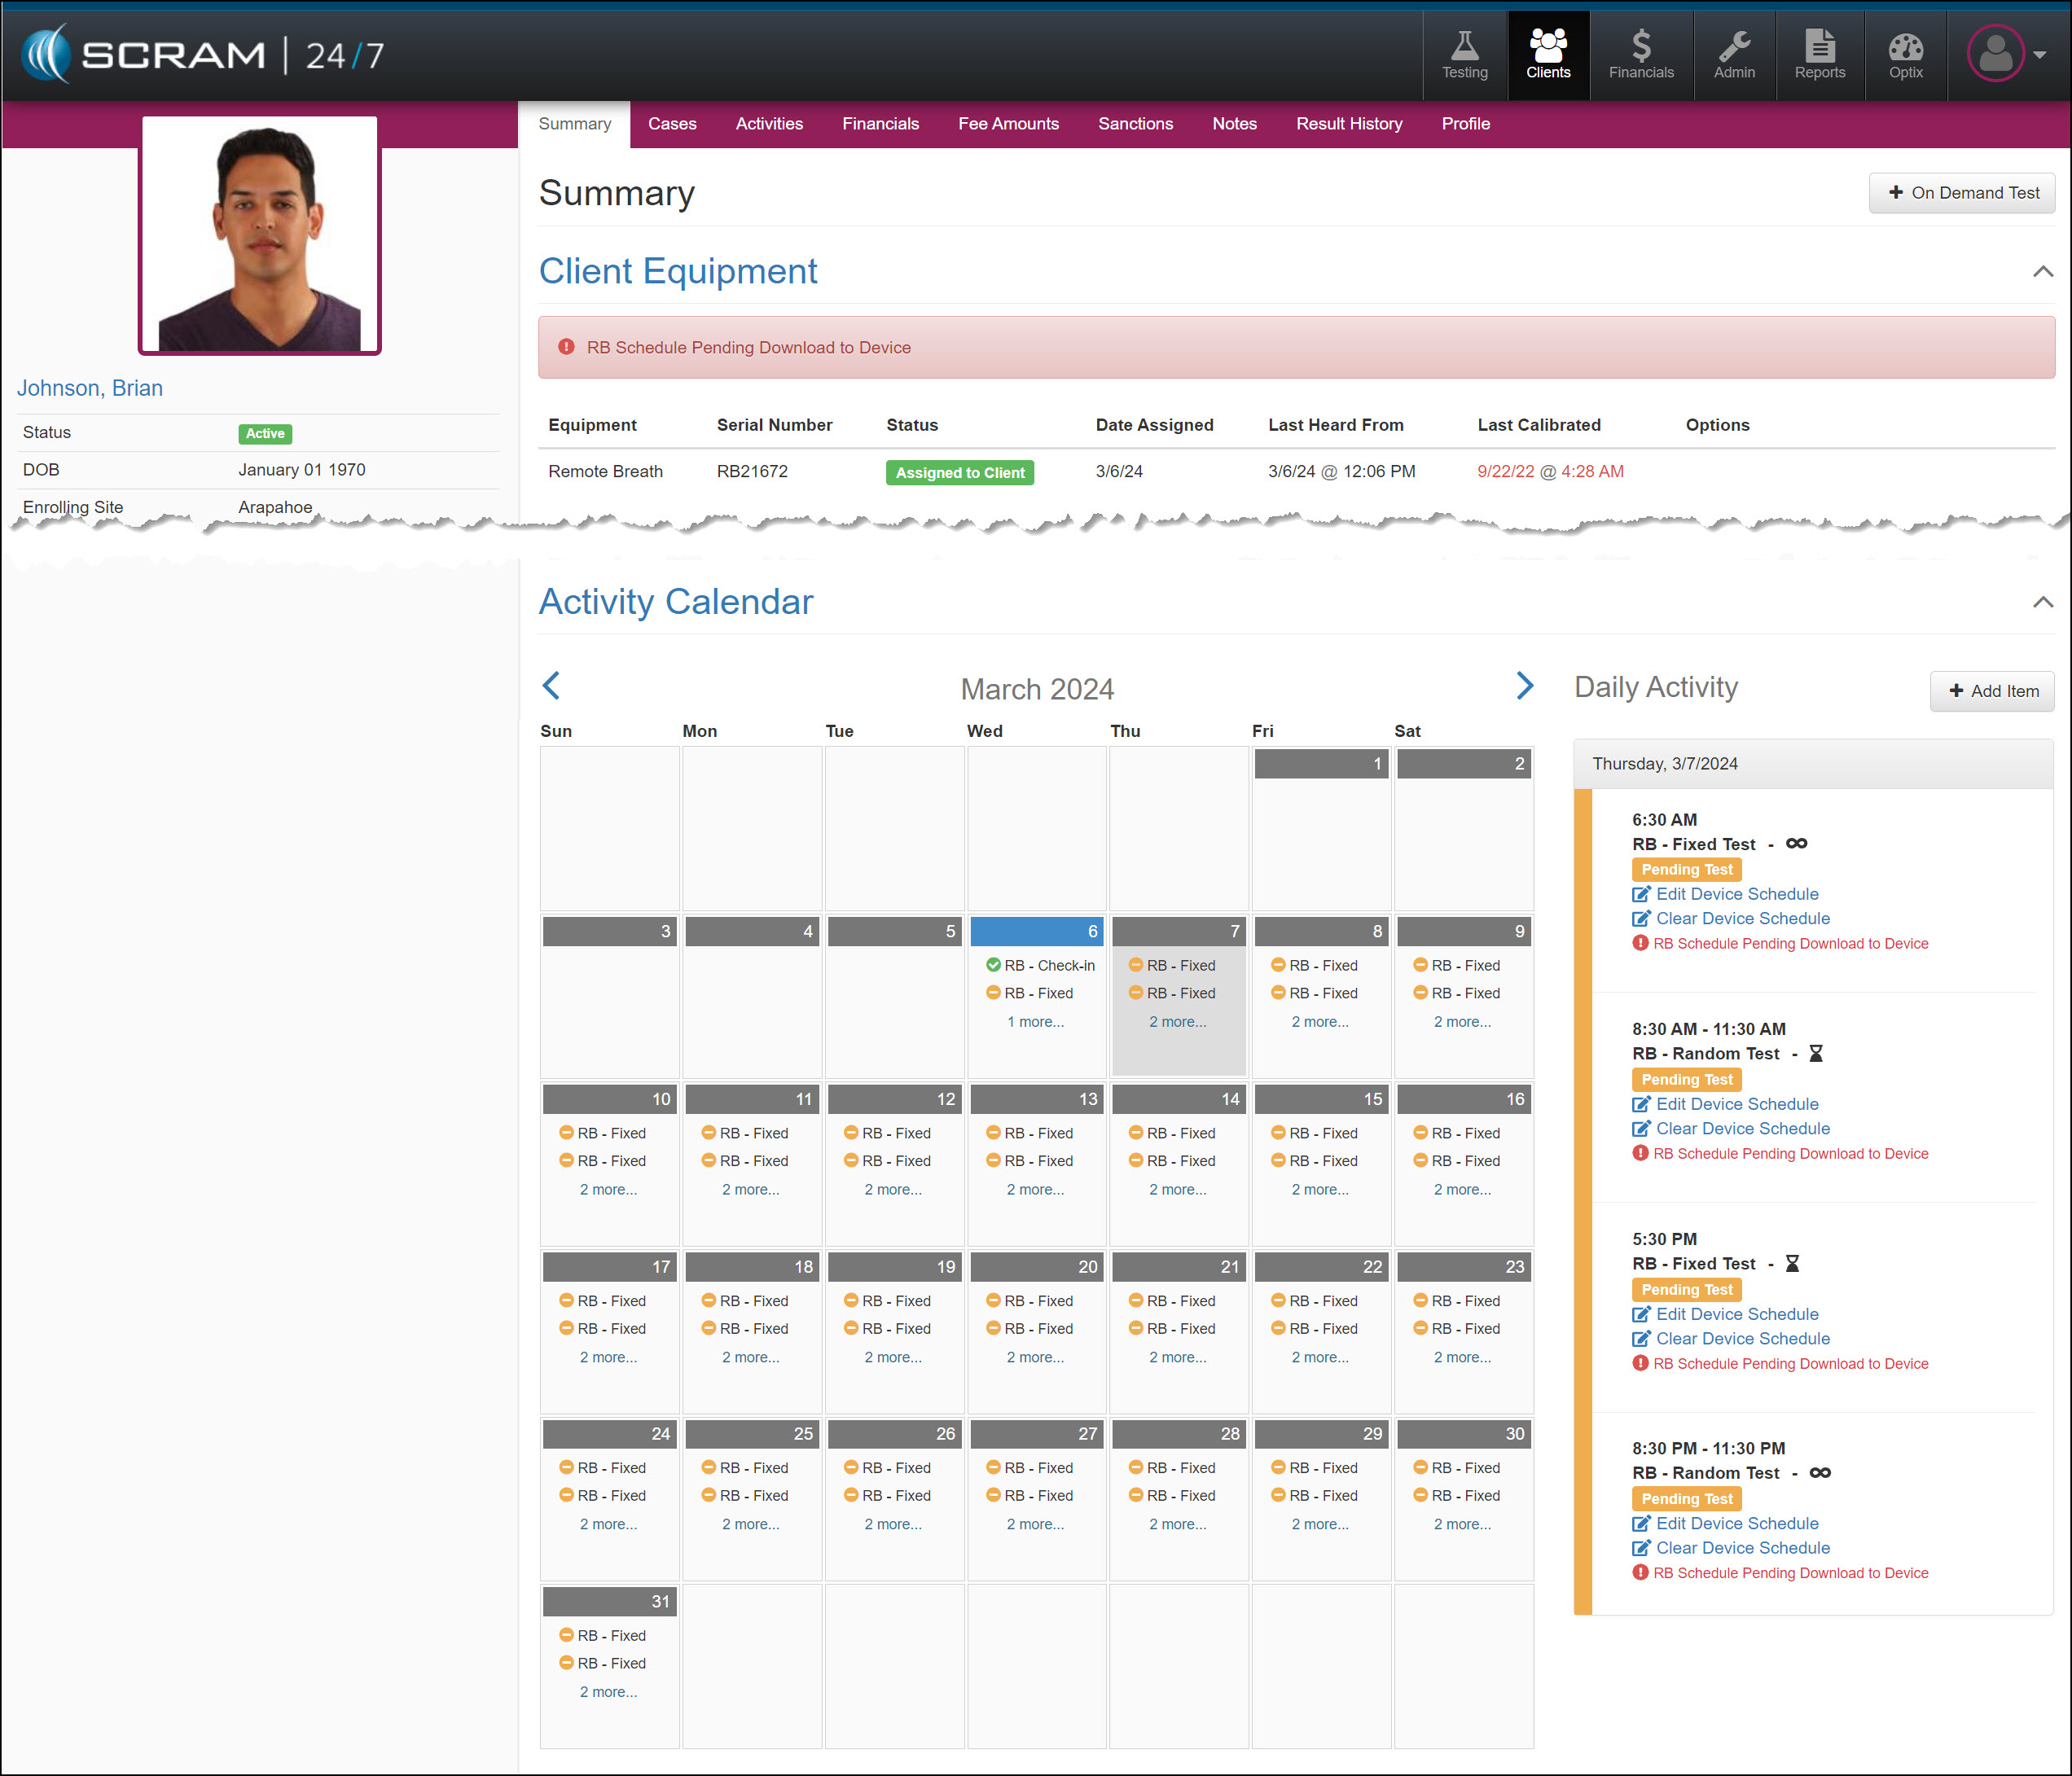Click the On Demand Test button
Image resolution: width=2072 pixels, height=1776 pixels.
coord(1961,193)
